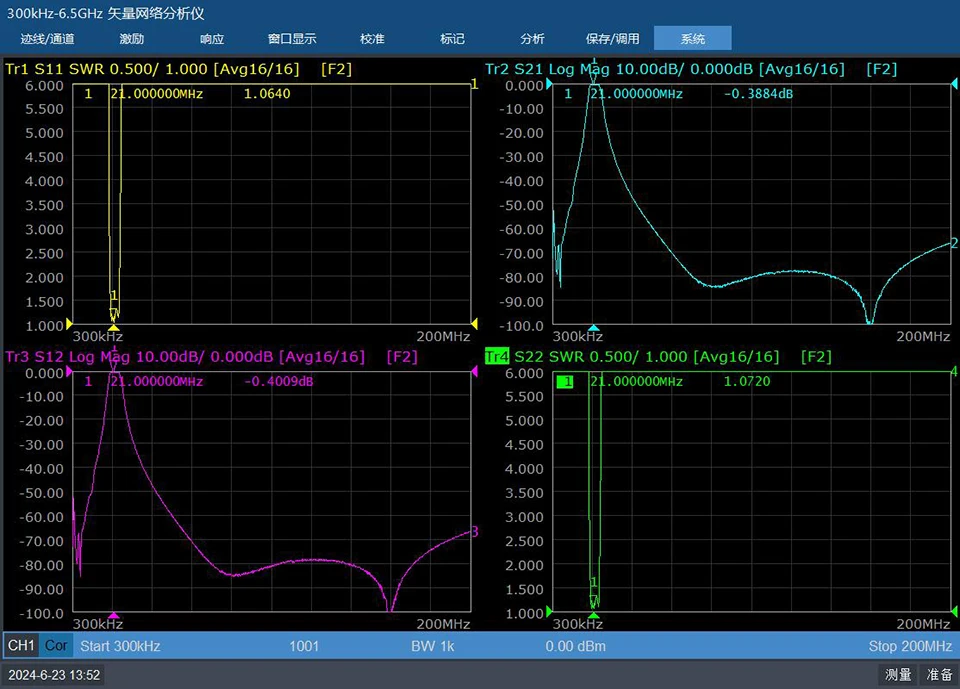Click the Tr4 [F2] calibration indicator
Image resolution: width=960 pixels, height=689 pixels.
click(x=816, y=356)
